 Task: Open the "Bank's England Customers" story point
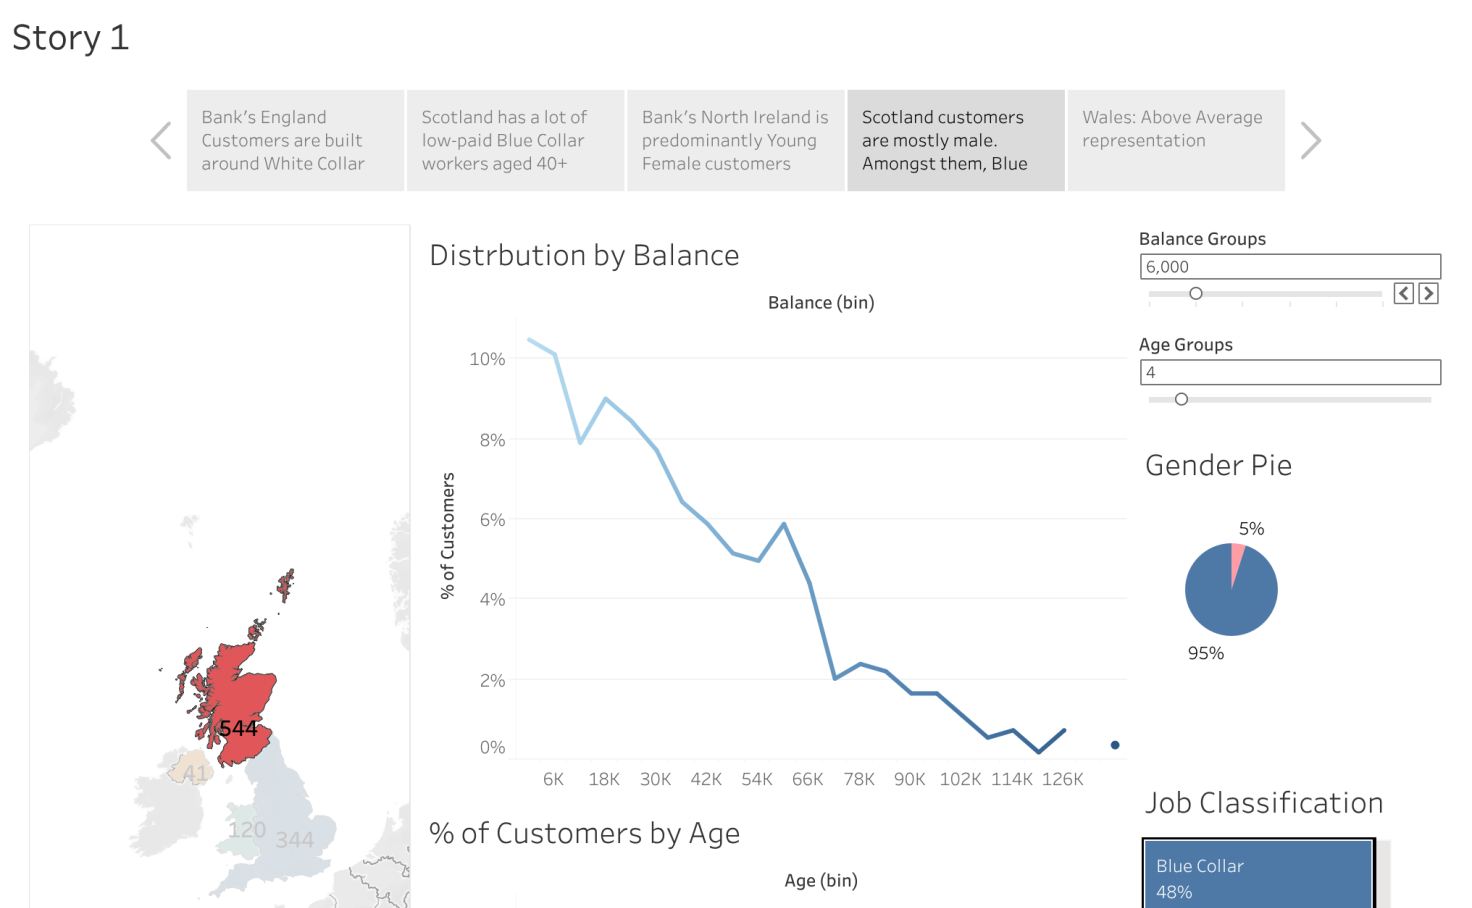tap(294, 140)
